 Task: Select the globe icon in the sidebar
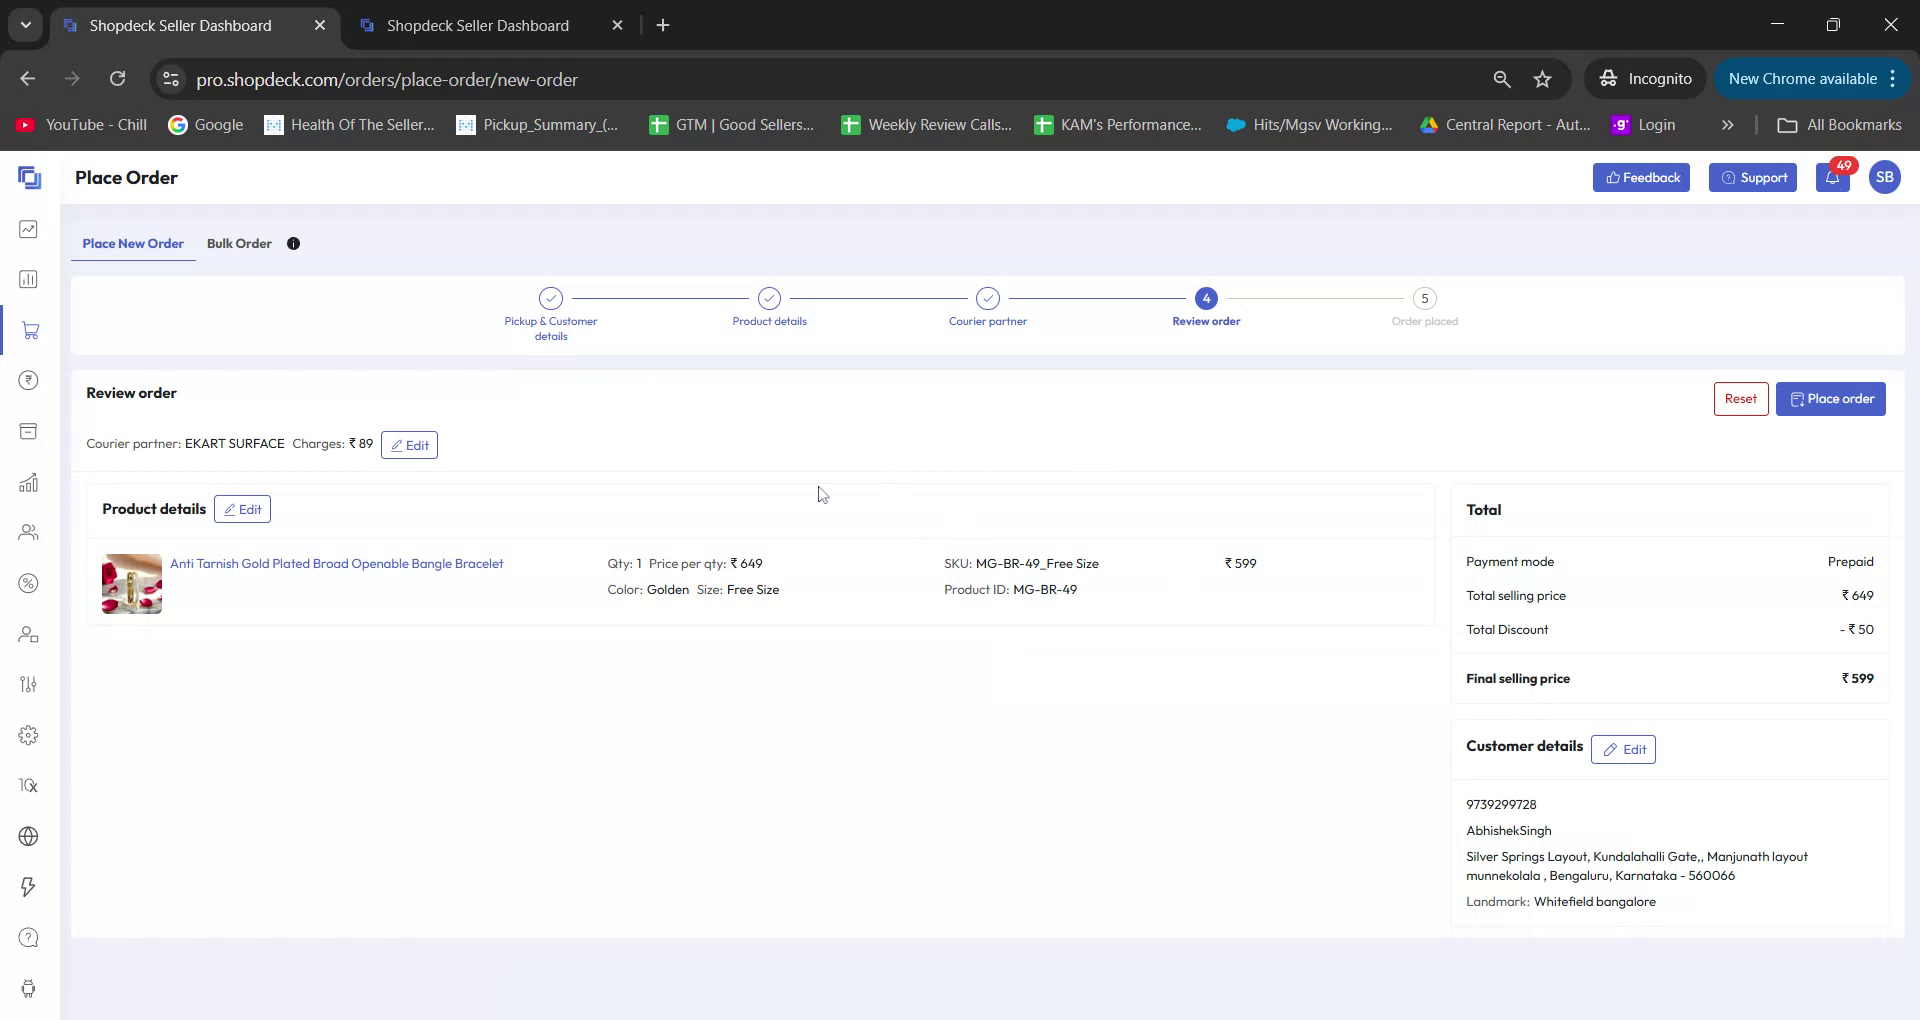29,836
